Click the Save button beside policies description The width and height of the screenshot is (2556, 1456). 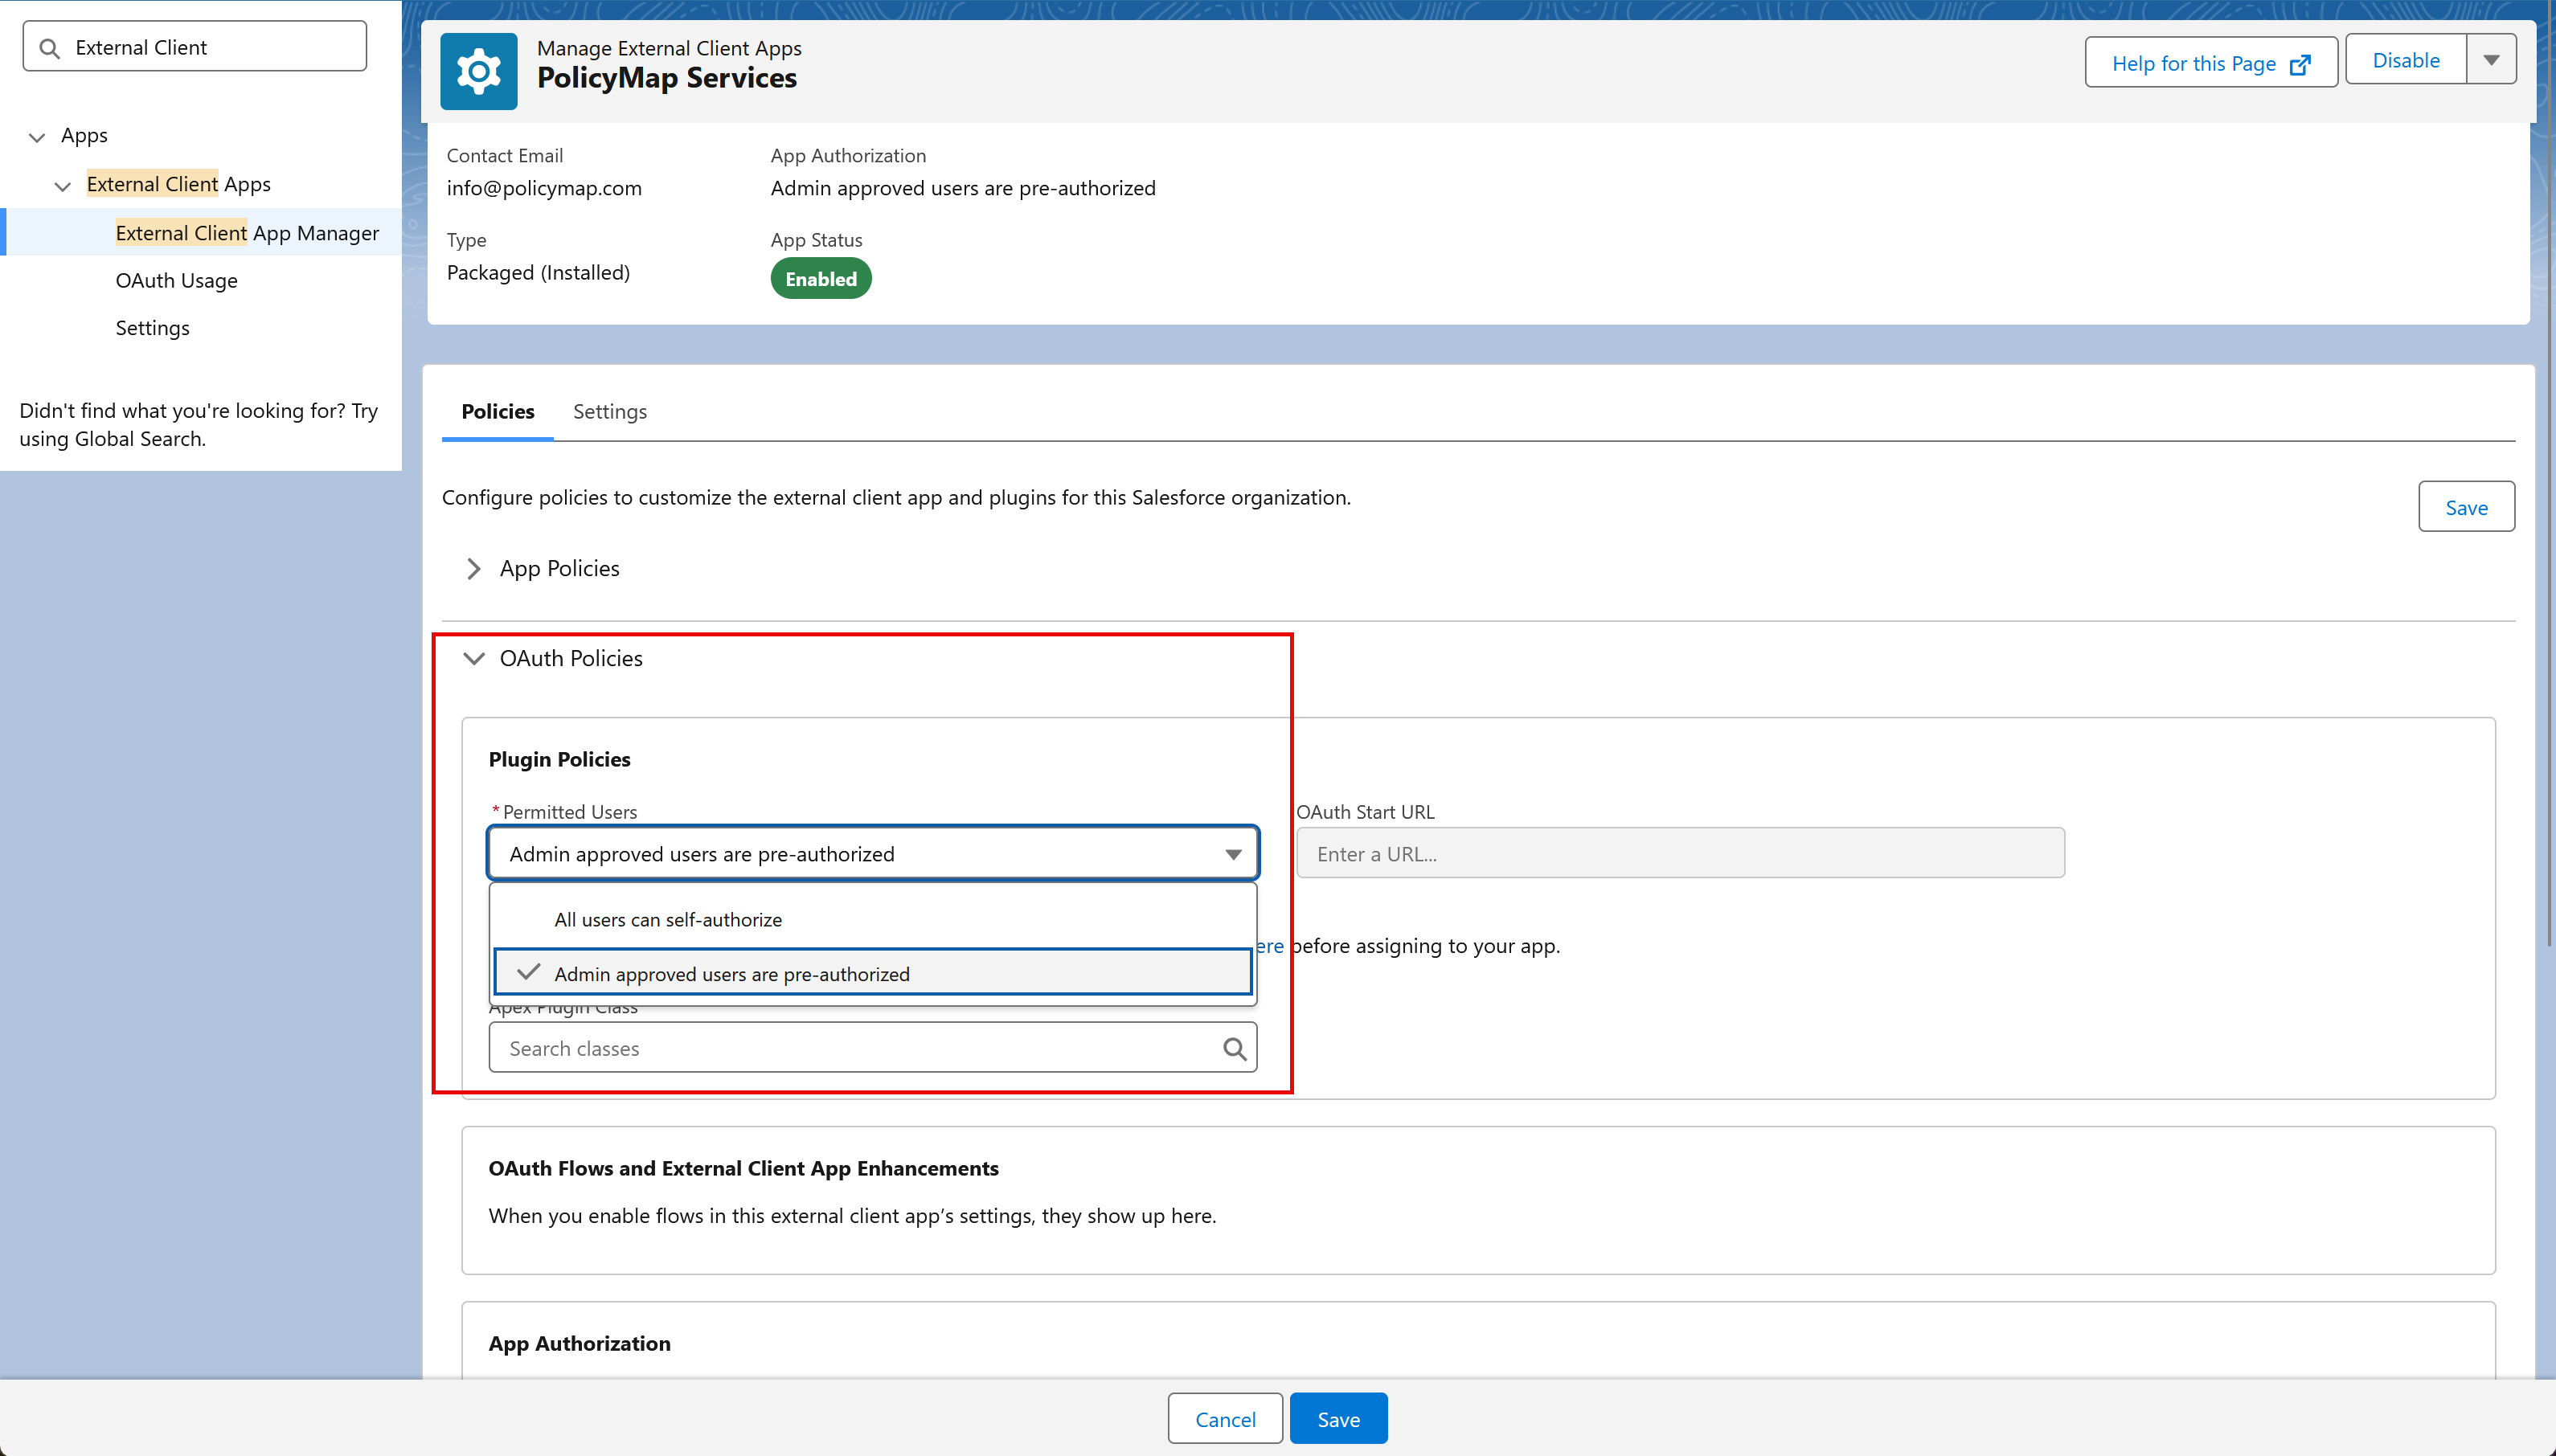coord(2465,507)
